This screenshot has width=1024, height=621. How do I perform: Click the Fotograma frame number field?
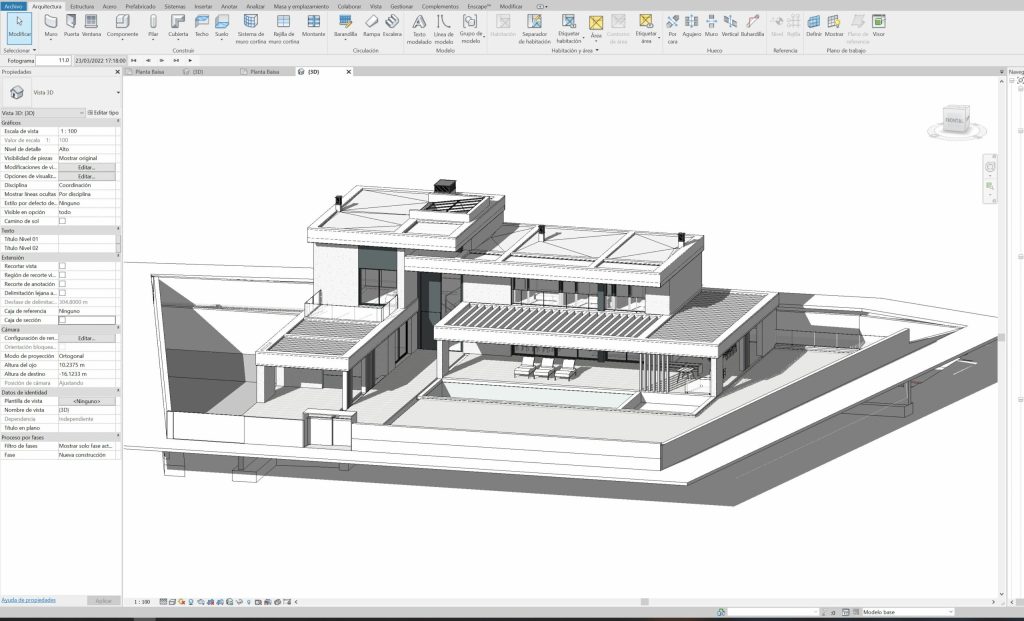[x=54, y=60]
